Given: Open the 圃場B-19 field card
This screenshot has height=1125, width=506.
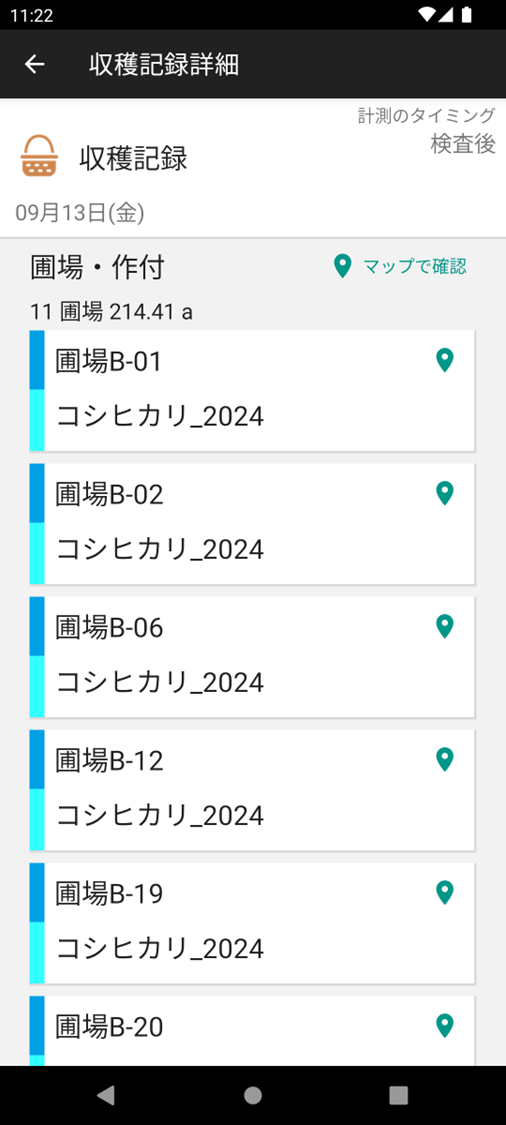Looking at the screenshot, I should click(252, 923).
